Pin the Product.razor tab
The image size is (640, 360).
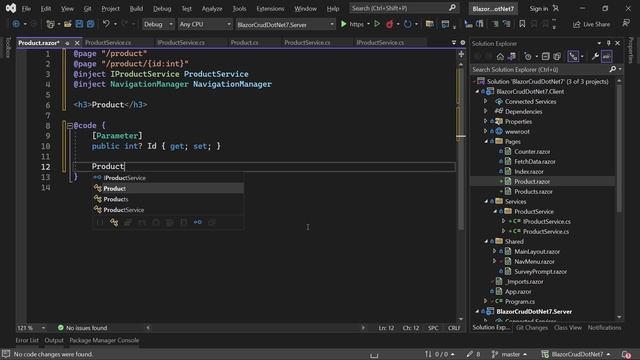tap(67, 43)
